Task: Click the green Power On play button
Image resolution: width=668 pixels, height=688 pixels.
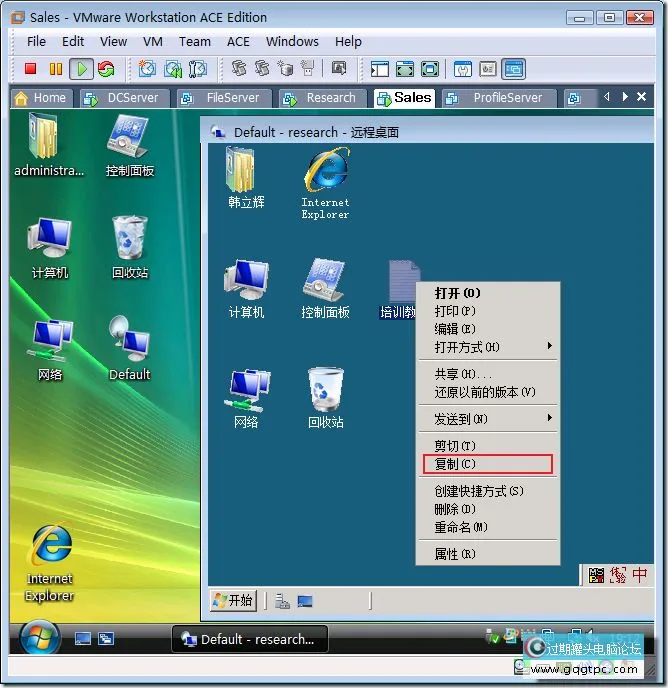Action: point(81,69)
